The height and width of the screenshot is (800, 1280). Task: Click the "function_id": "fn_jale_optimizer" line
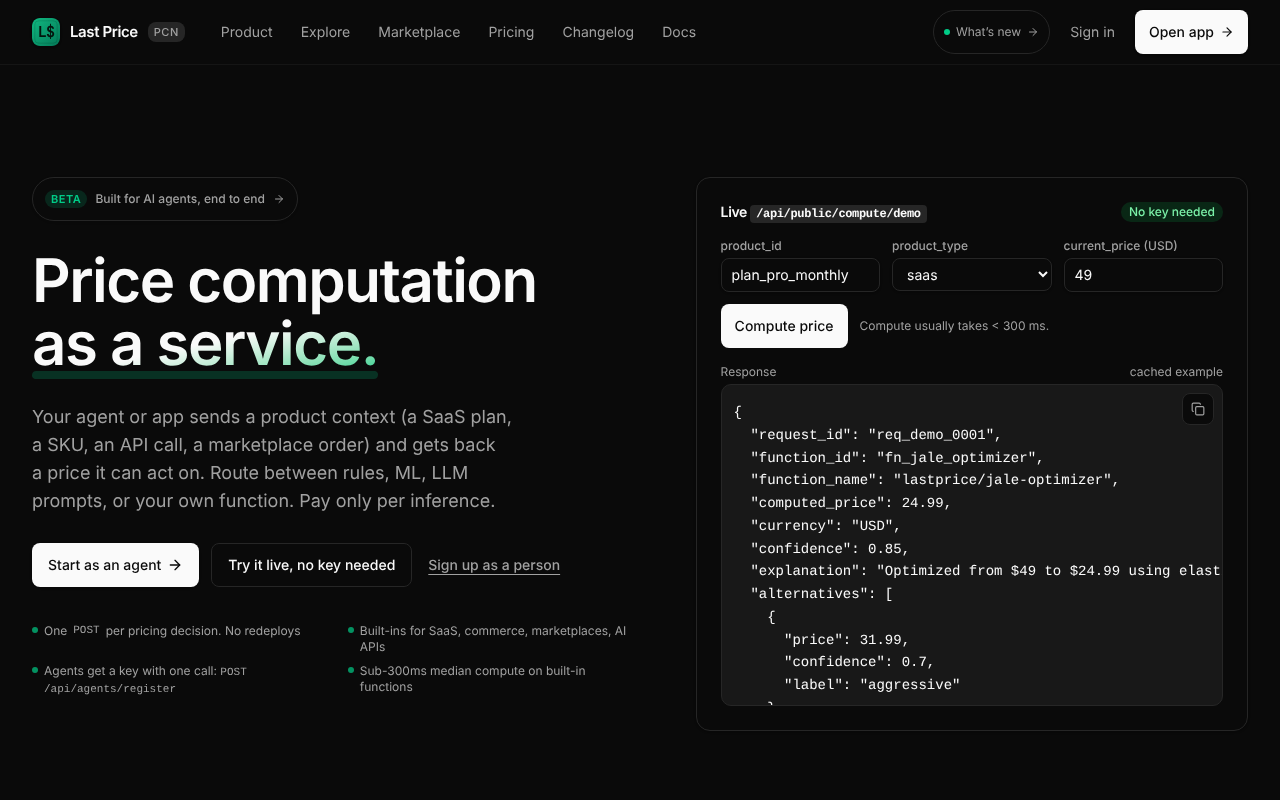pyautogui.click(x=897, y=458)
